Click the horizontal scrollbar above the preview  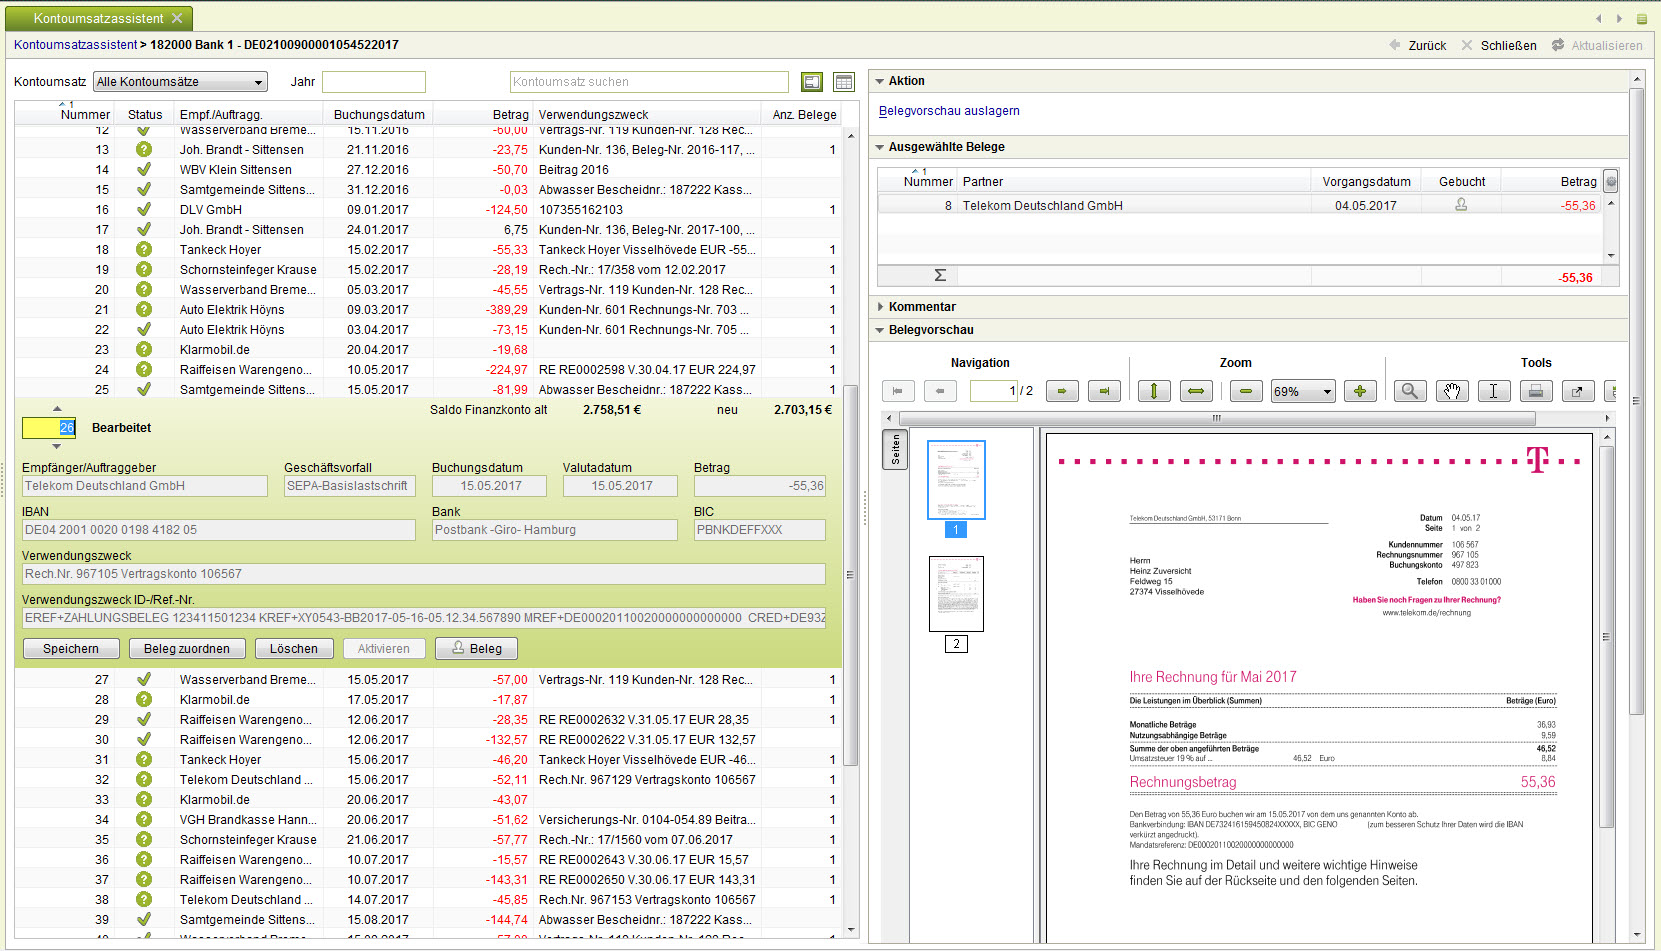point(1216,418)
